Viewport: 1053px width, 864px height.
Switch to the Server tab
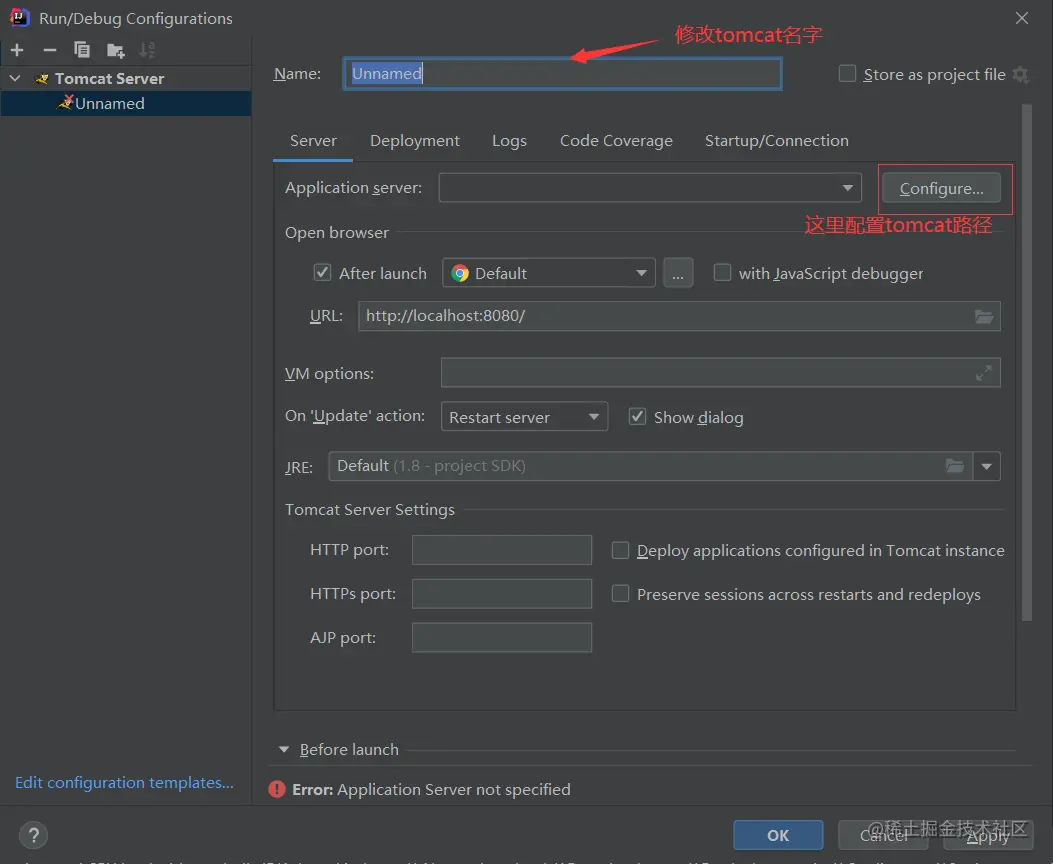coord(313,141)
